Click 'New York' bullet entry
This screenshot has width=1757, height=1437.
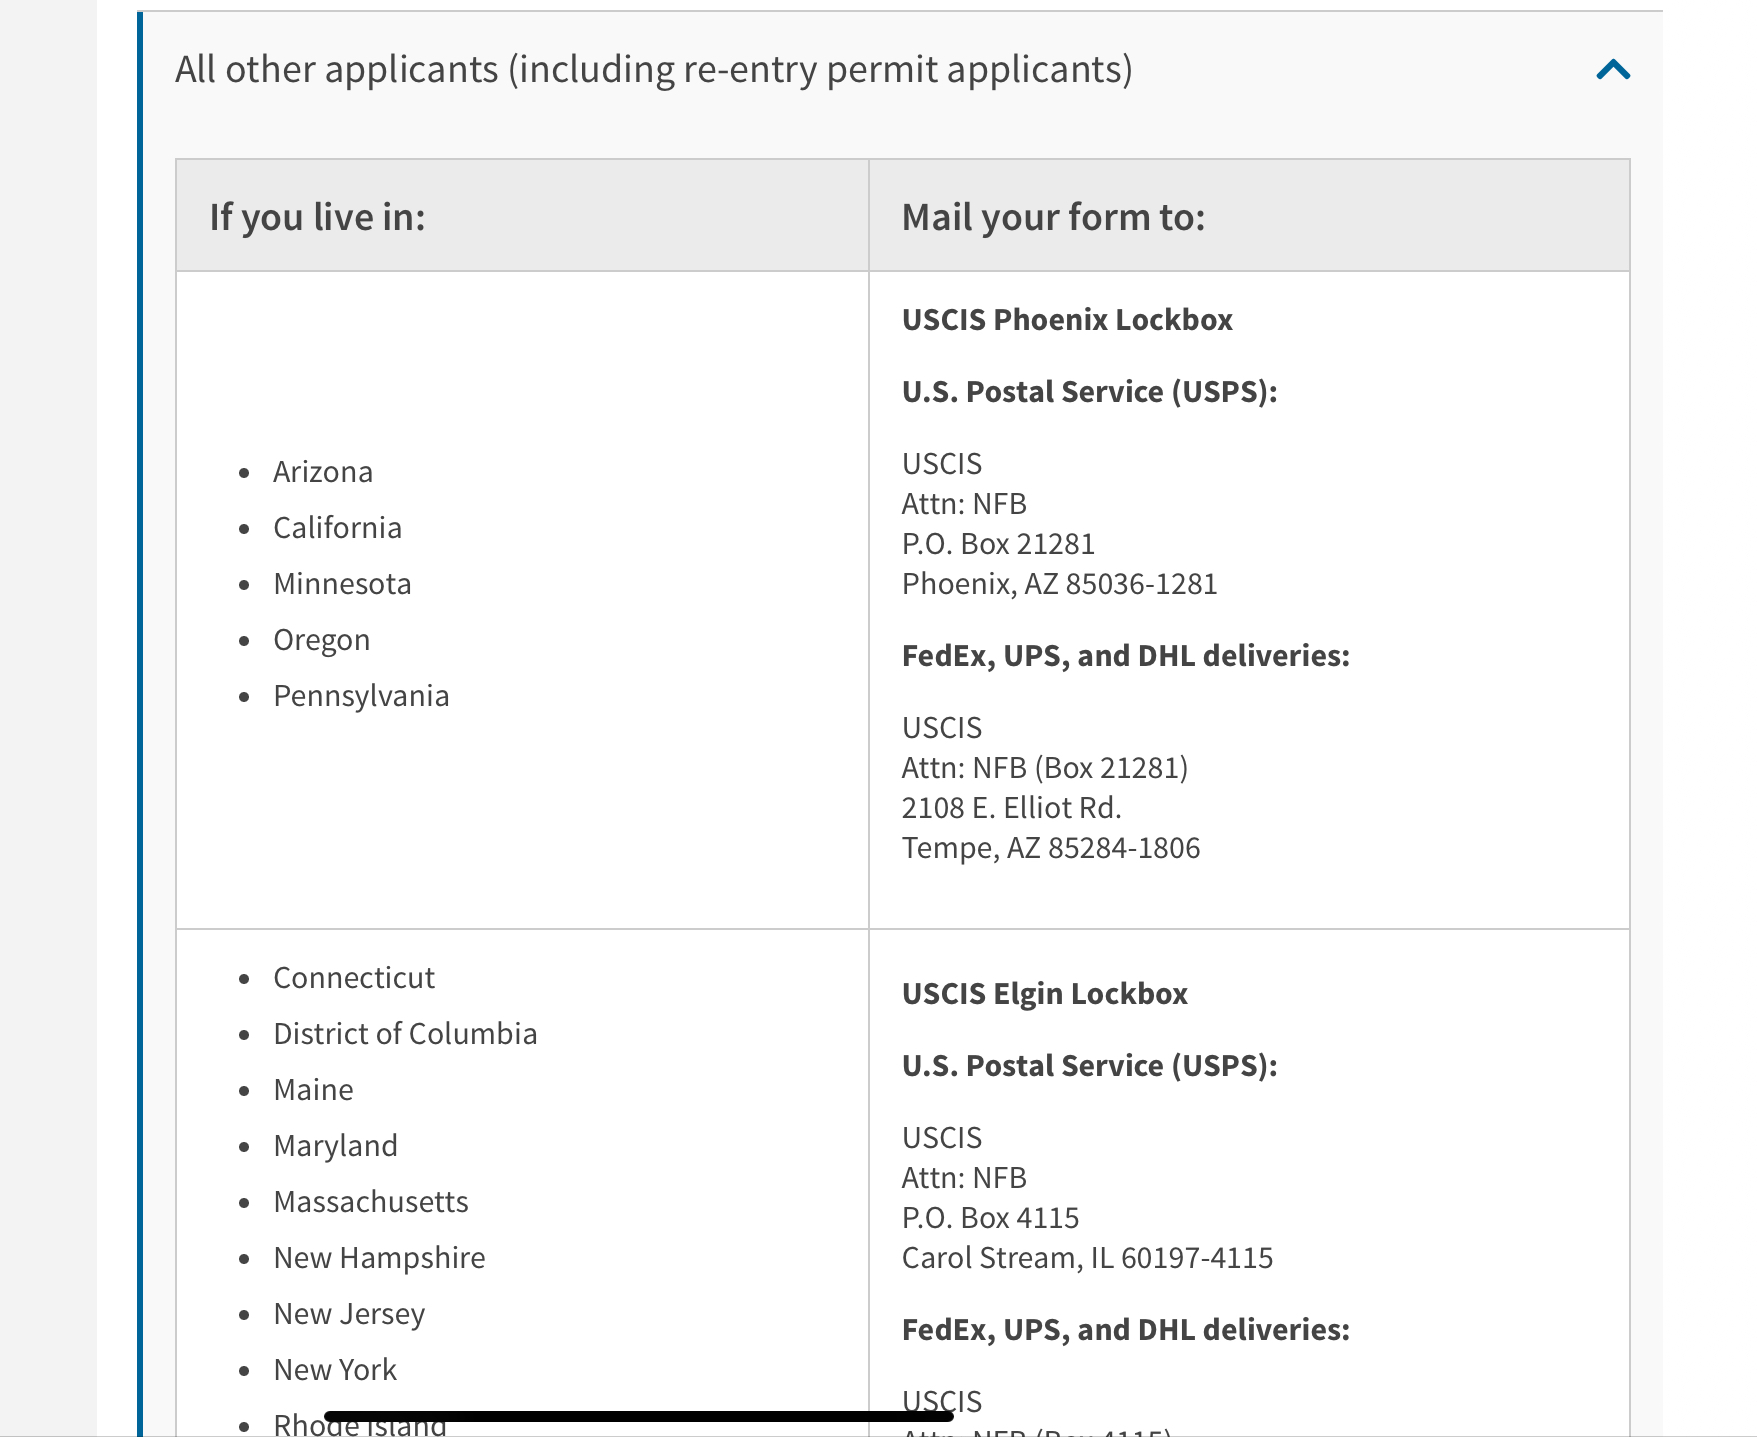pos(334,1369)
